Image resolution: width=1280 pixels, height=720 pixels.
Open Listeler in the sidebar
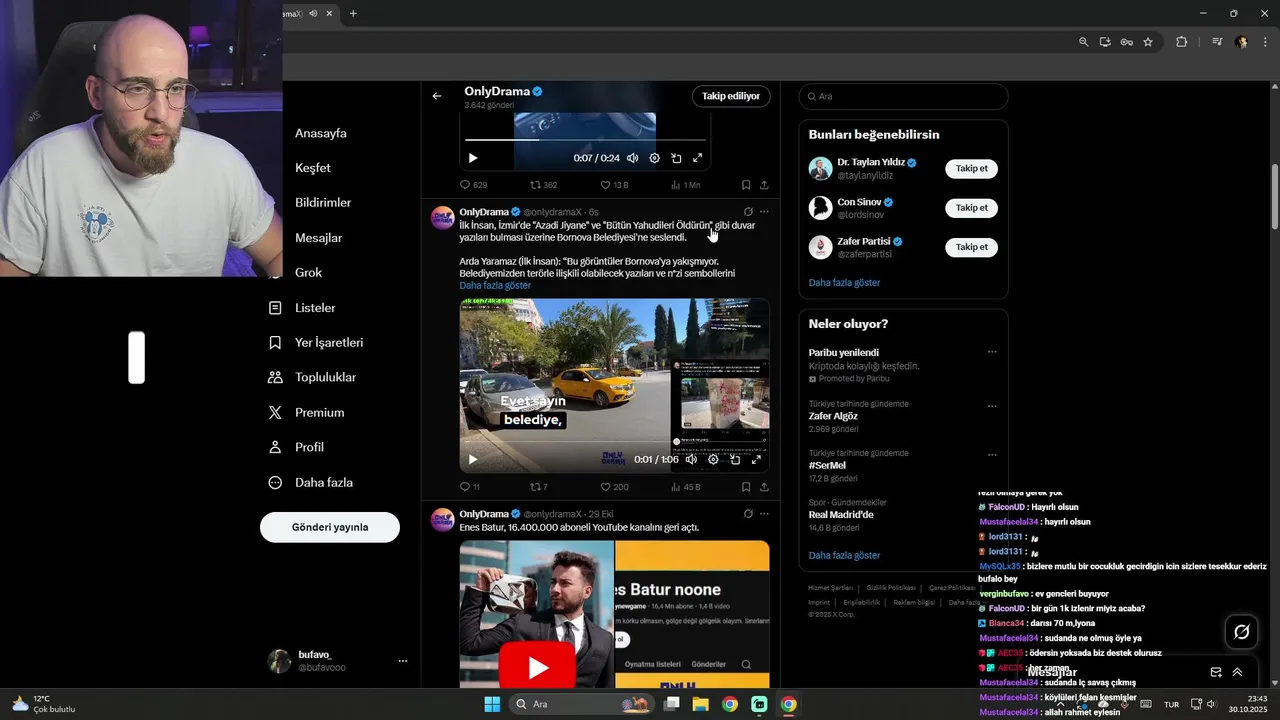click(x=302, y=308)
